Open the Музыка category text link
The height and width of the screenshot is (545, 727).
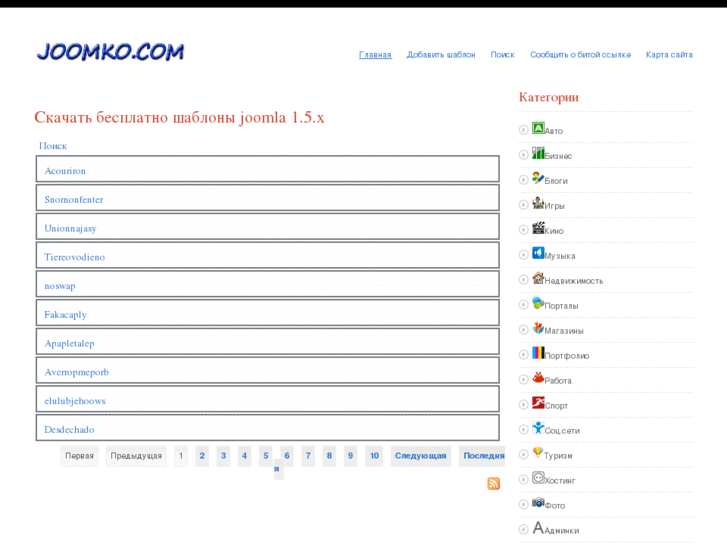tap(560, 256)
